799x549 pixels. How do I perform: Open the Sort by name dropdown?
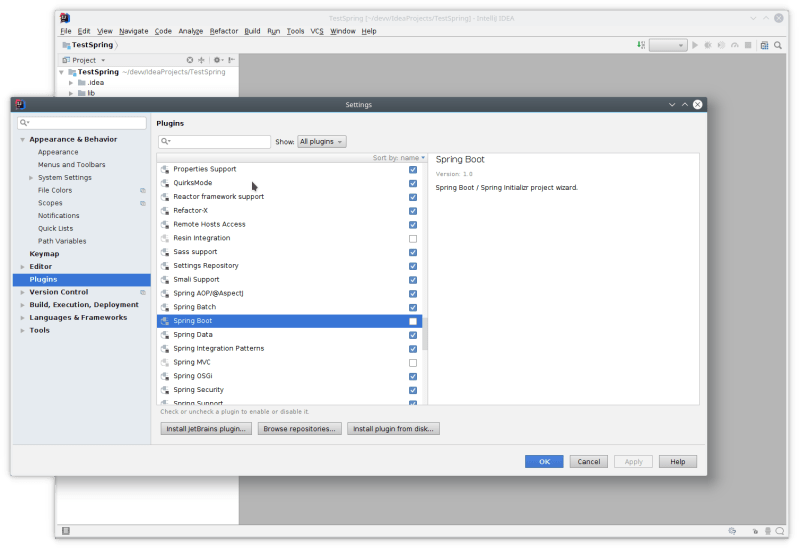pyautogui.click(x=398, y=158)
